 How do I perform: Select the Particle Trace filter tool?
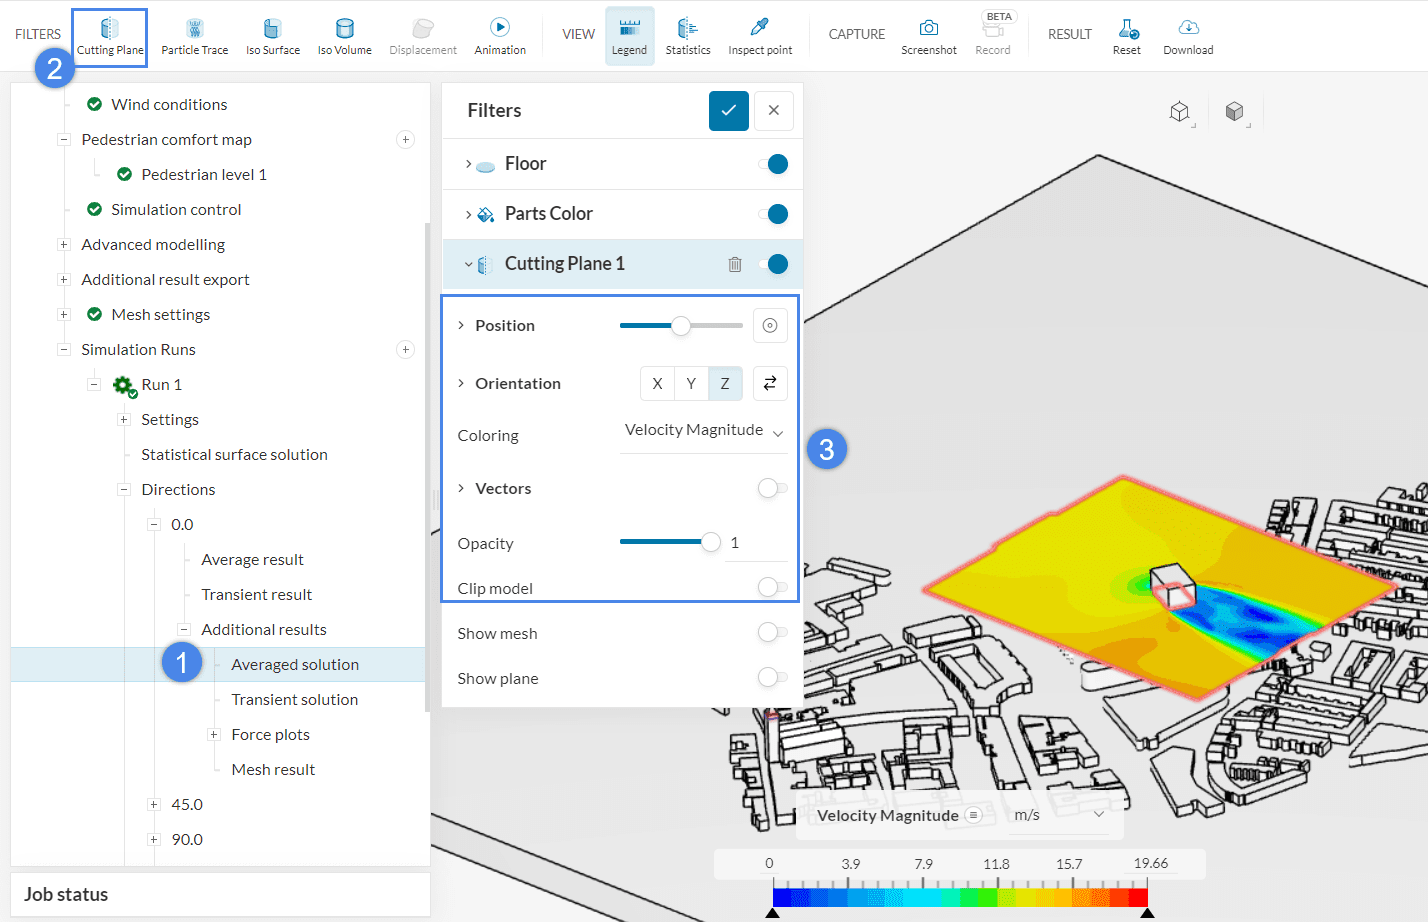(x=194, y=37)
